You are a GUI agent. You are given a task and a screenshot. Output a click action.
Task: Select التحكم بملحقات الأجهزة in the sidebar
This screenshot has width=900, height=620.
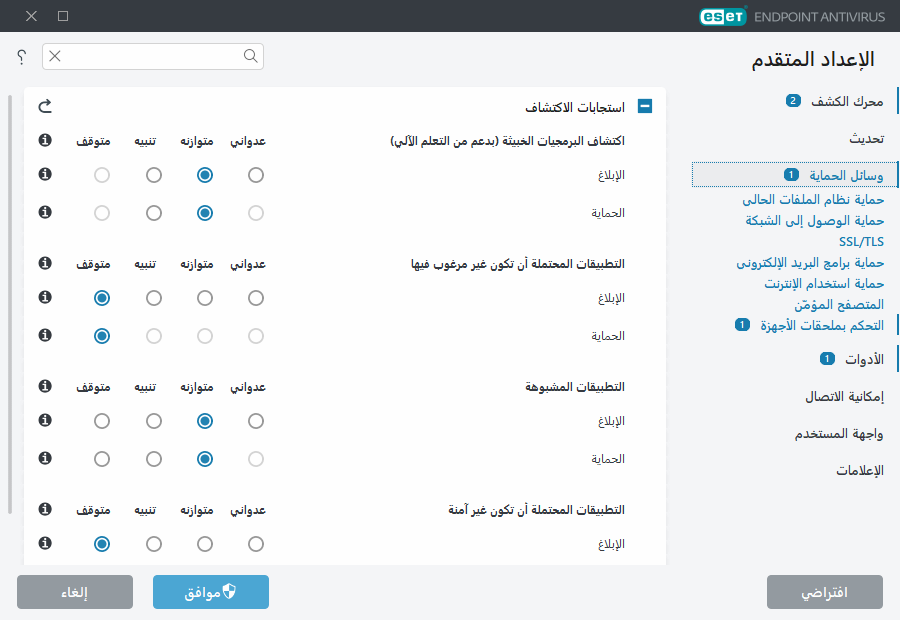point(813,324)
